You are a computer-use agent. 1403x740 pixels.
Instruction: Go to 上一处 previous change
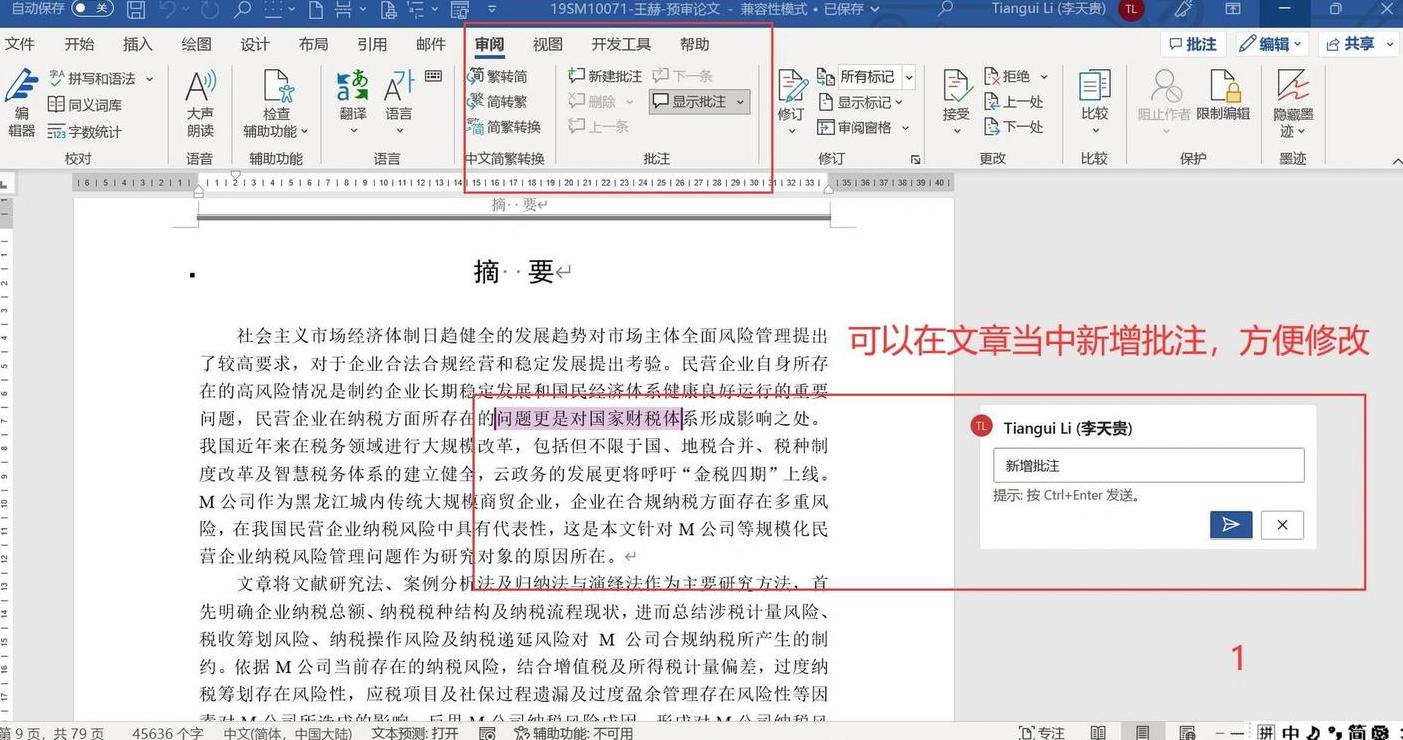[1013, 101]
